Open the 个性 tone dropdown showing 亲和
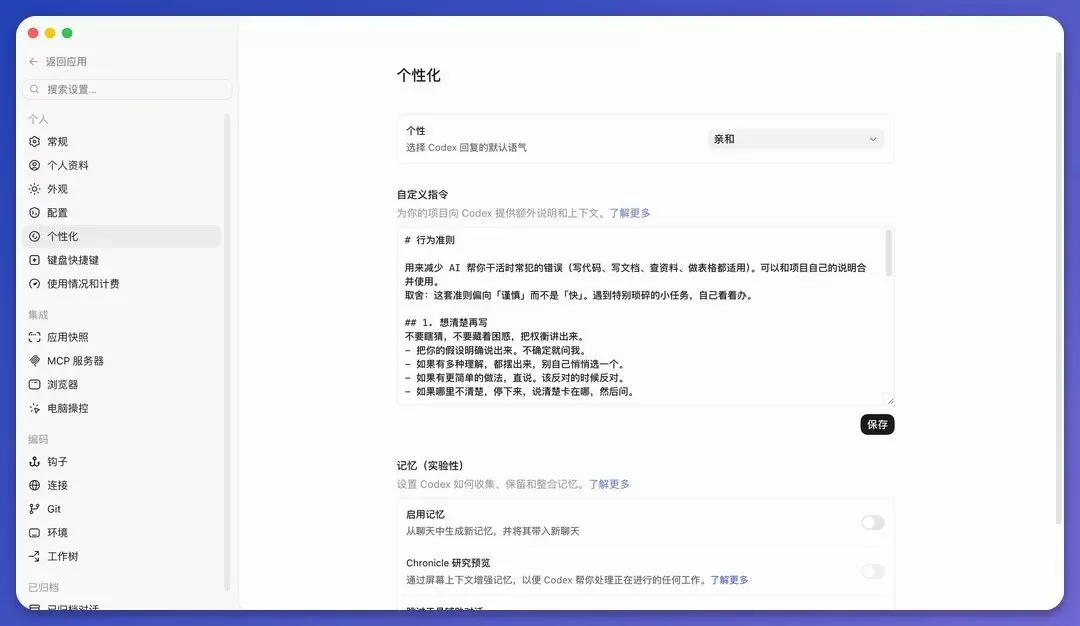1080x626 pixels. 796,139
